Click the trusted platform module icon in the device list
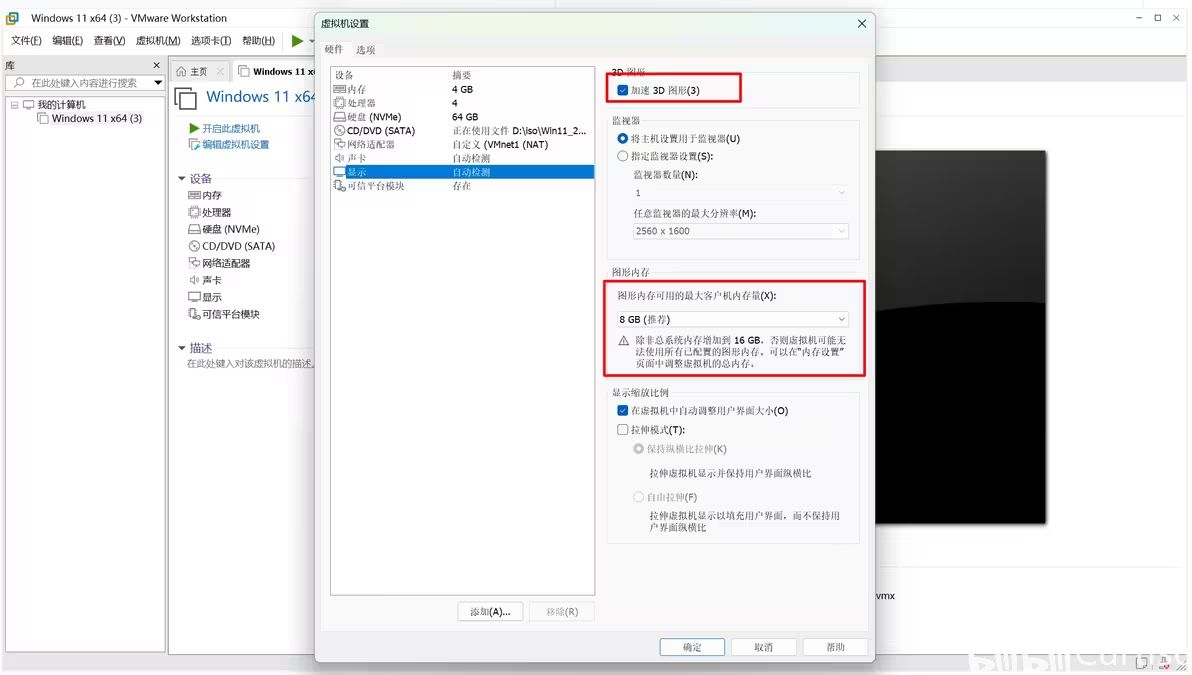The height and width of the screenshot is (675, 1192). (340, 185)
